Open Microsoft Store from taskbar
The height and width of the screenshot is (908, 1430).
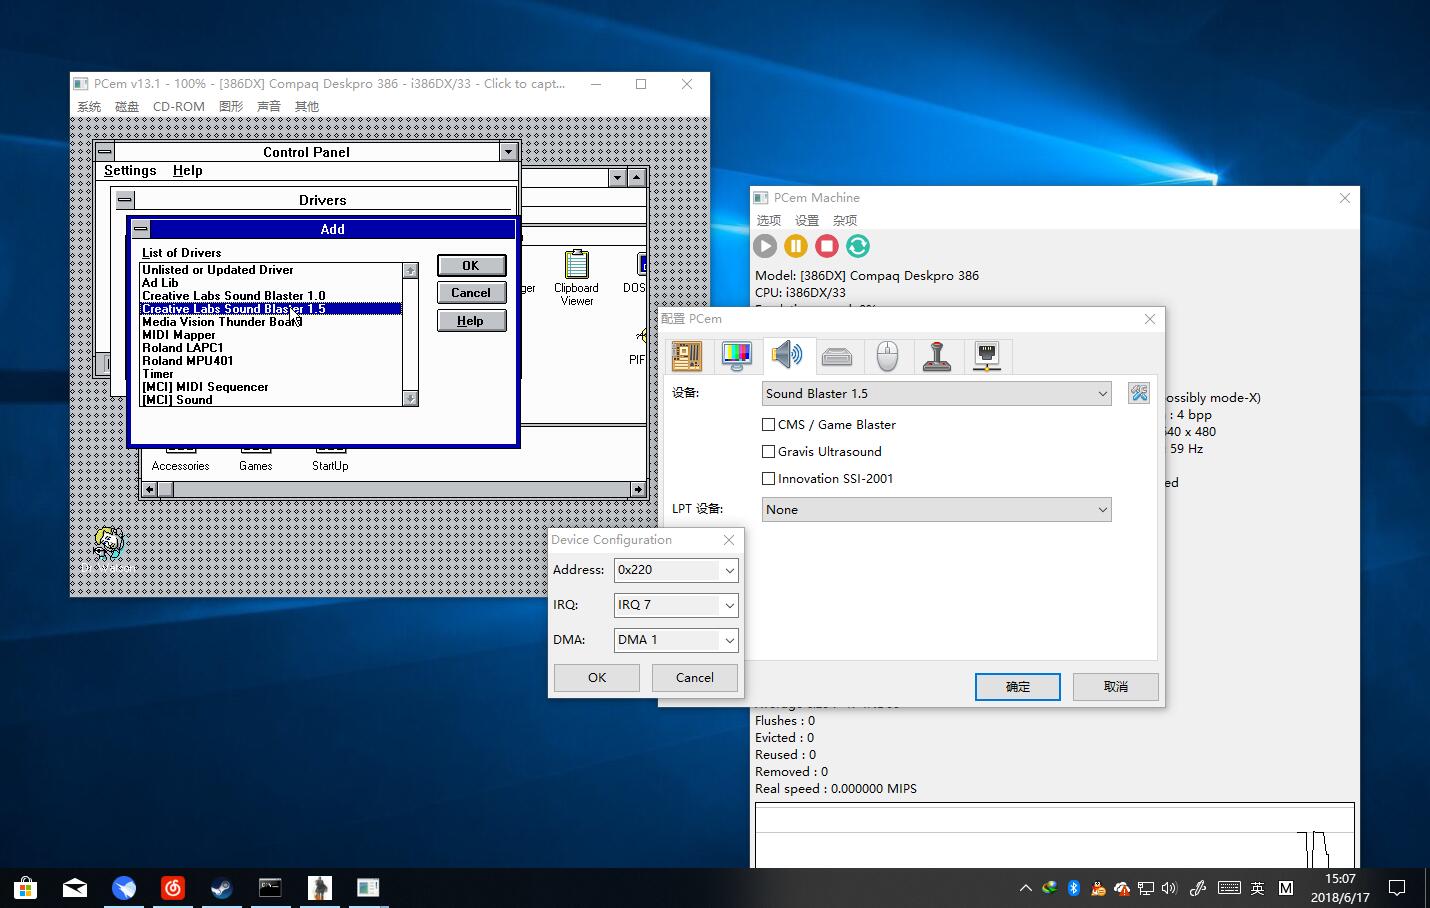(x=25, y=887)
